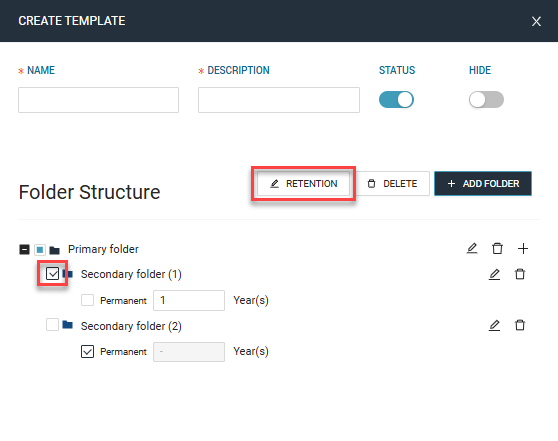Toggle the STATUS switch off
Viewport: 558px width, 441px height.
click(396, 100)
